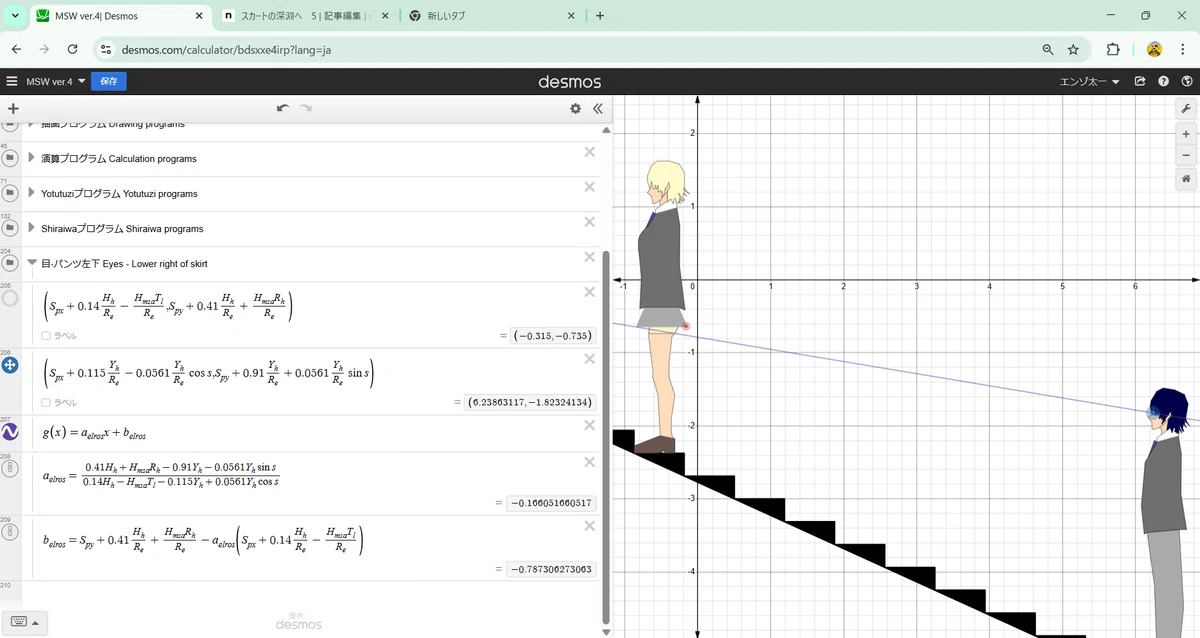Collapse the Eyes - Lower right of skirt folder
This screenshot has height=638, width=1200.
pos(32,263)
